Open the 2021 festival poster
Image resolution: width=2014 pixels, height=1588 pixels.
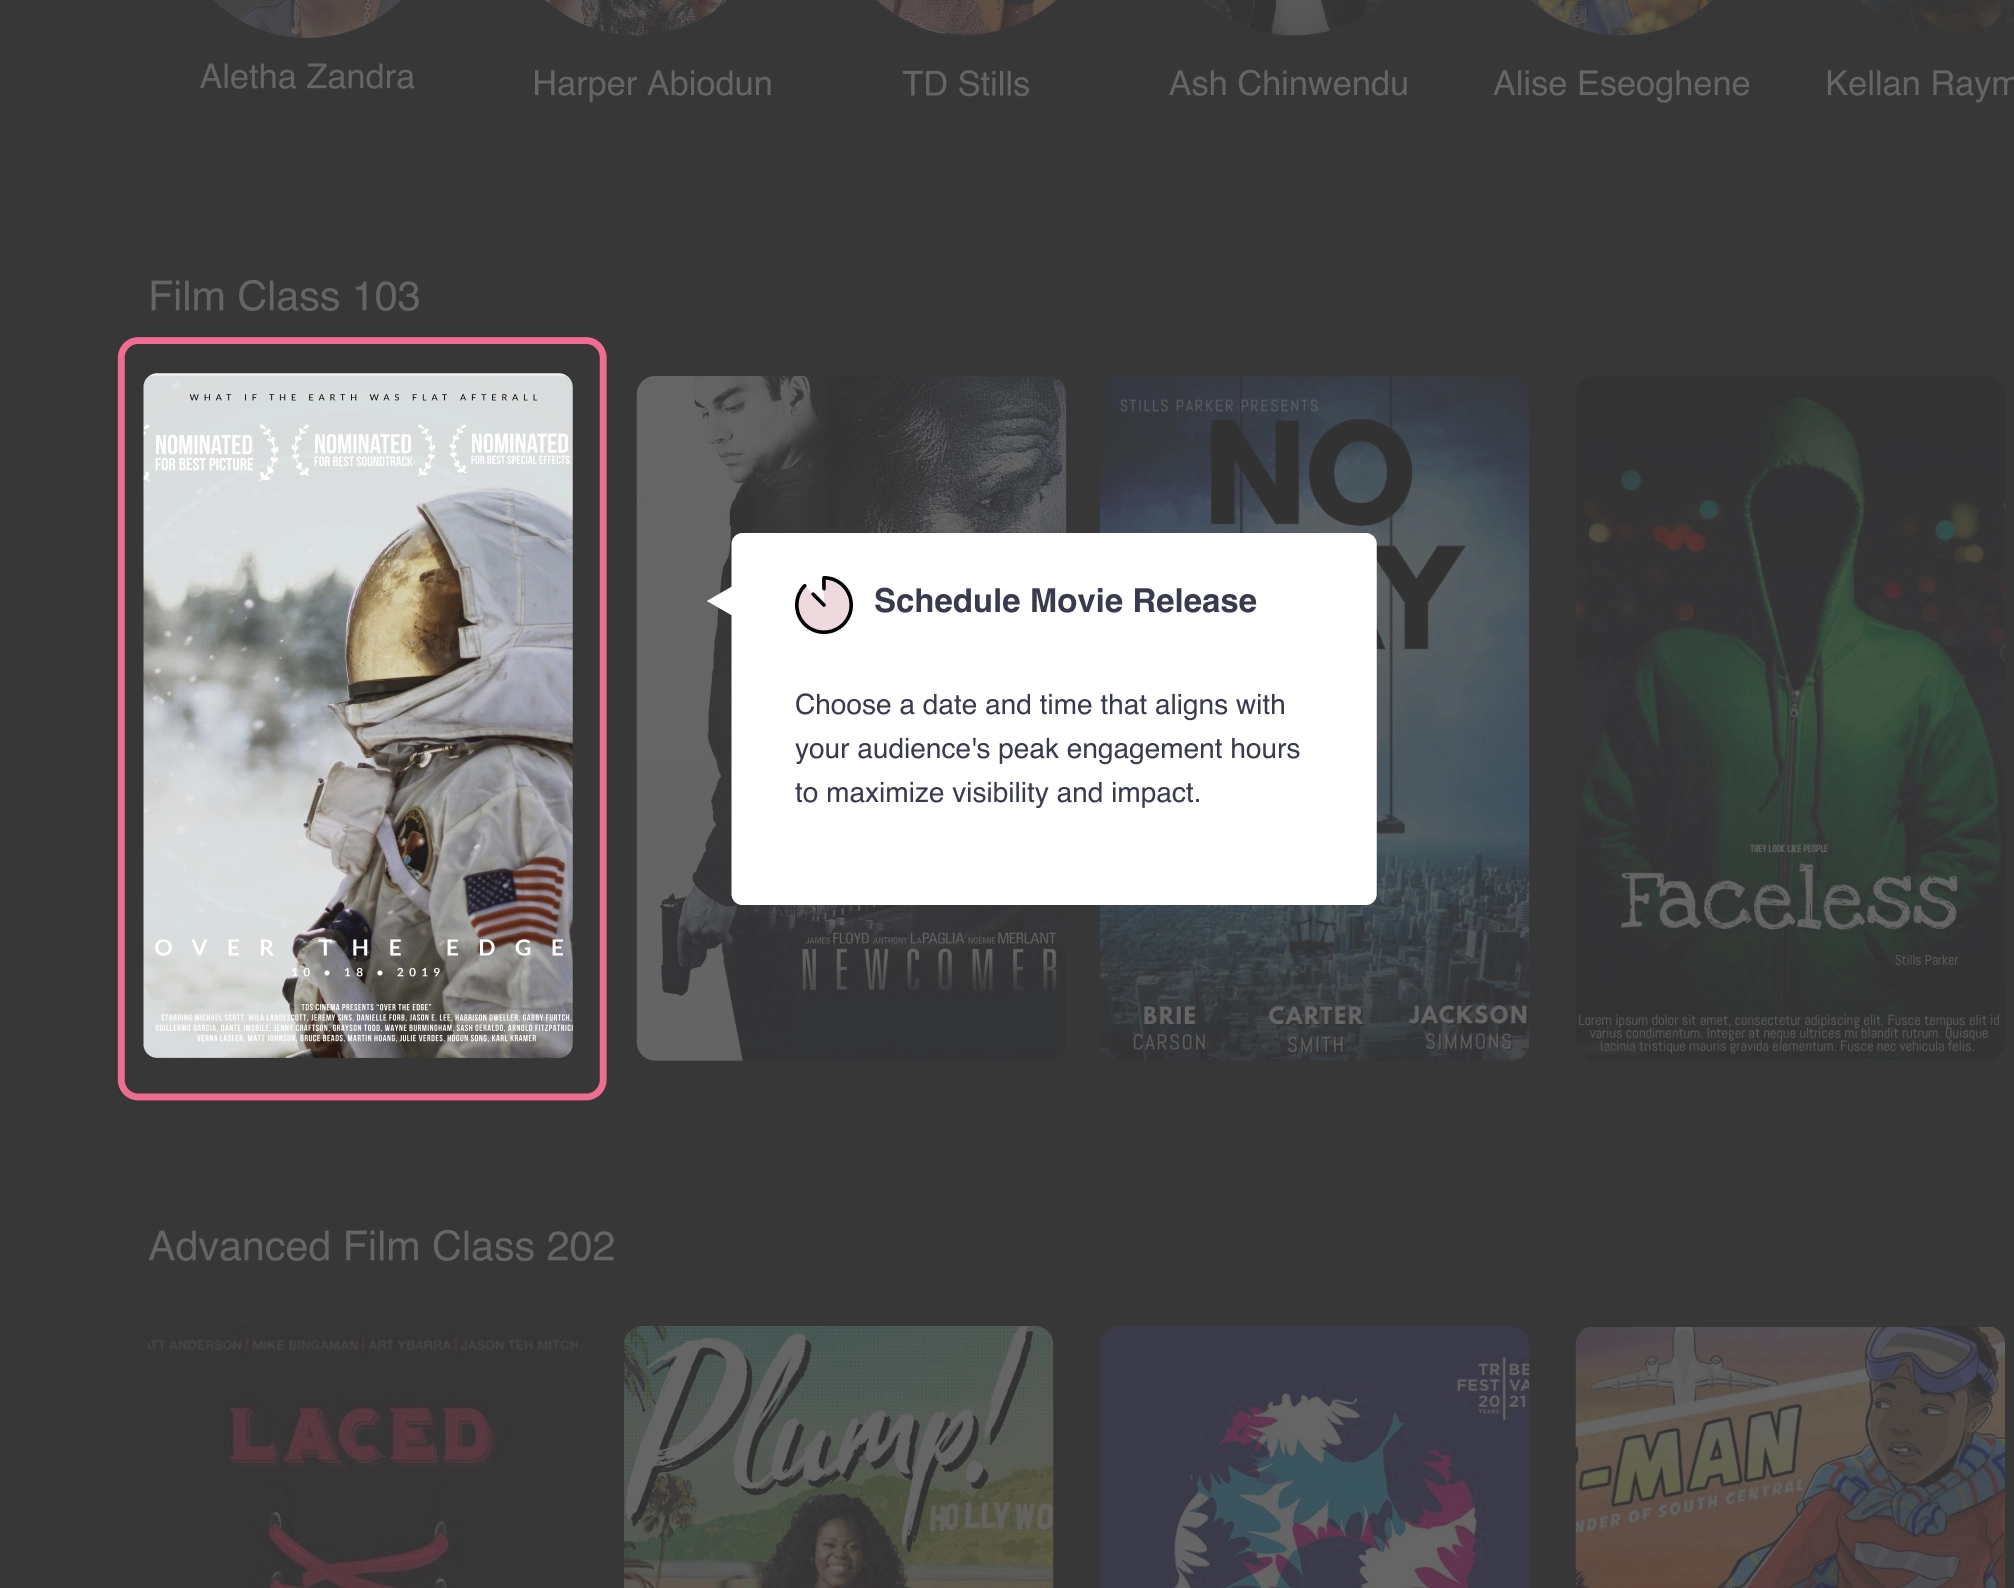click(1314, 1457)
